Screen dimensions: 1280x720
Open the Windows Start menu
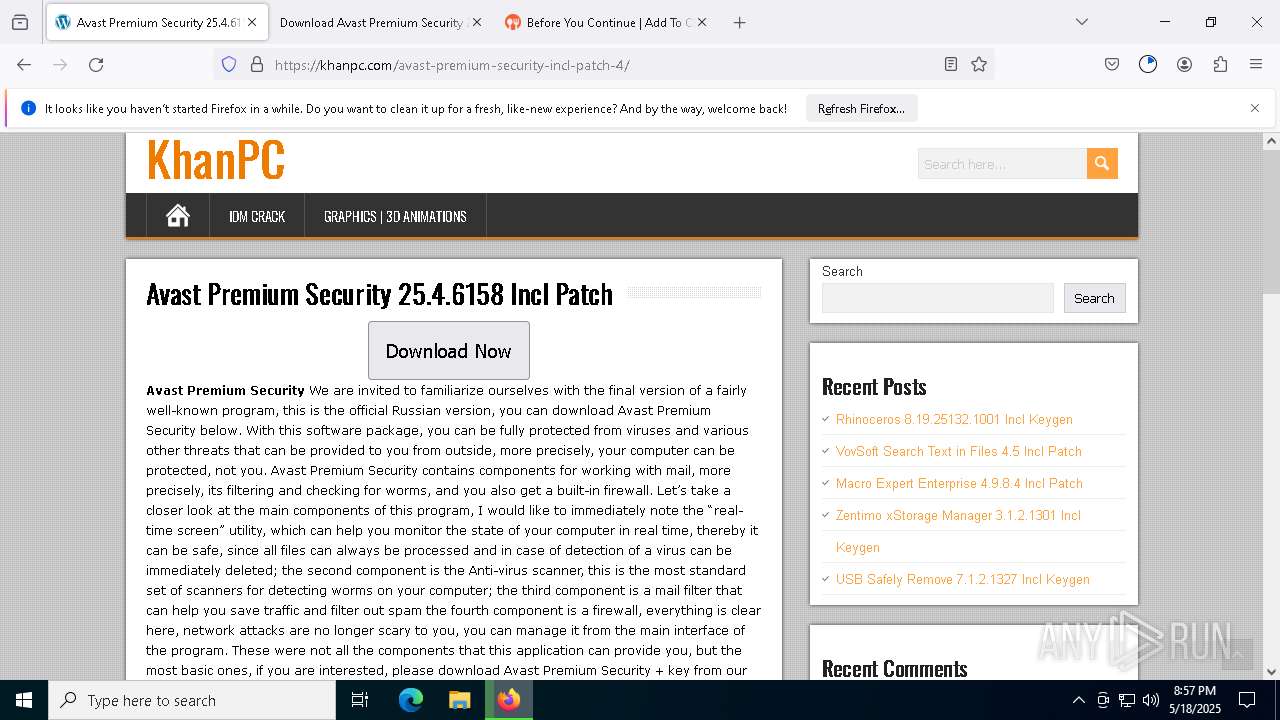tap(24, 700)
